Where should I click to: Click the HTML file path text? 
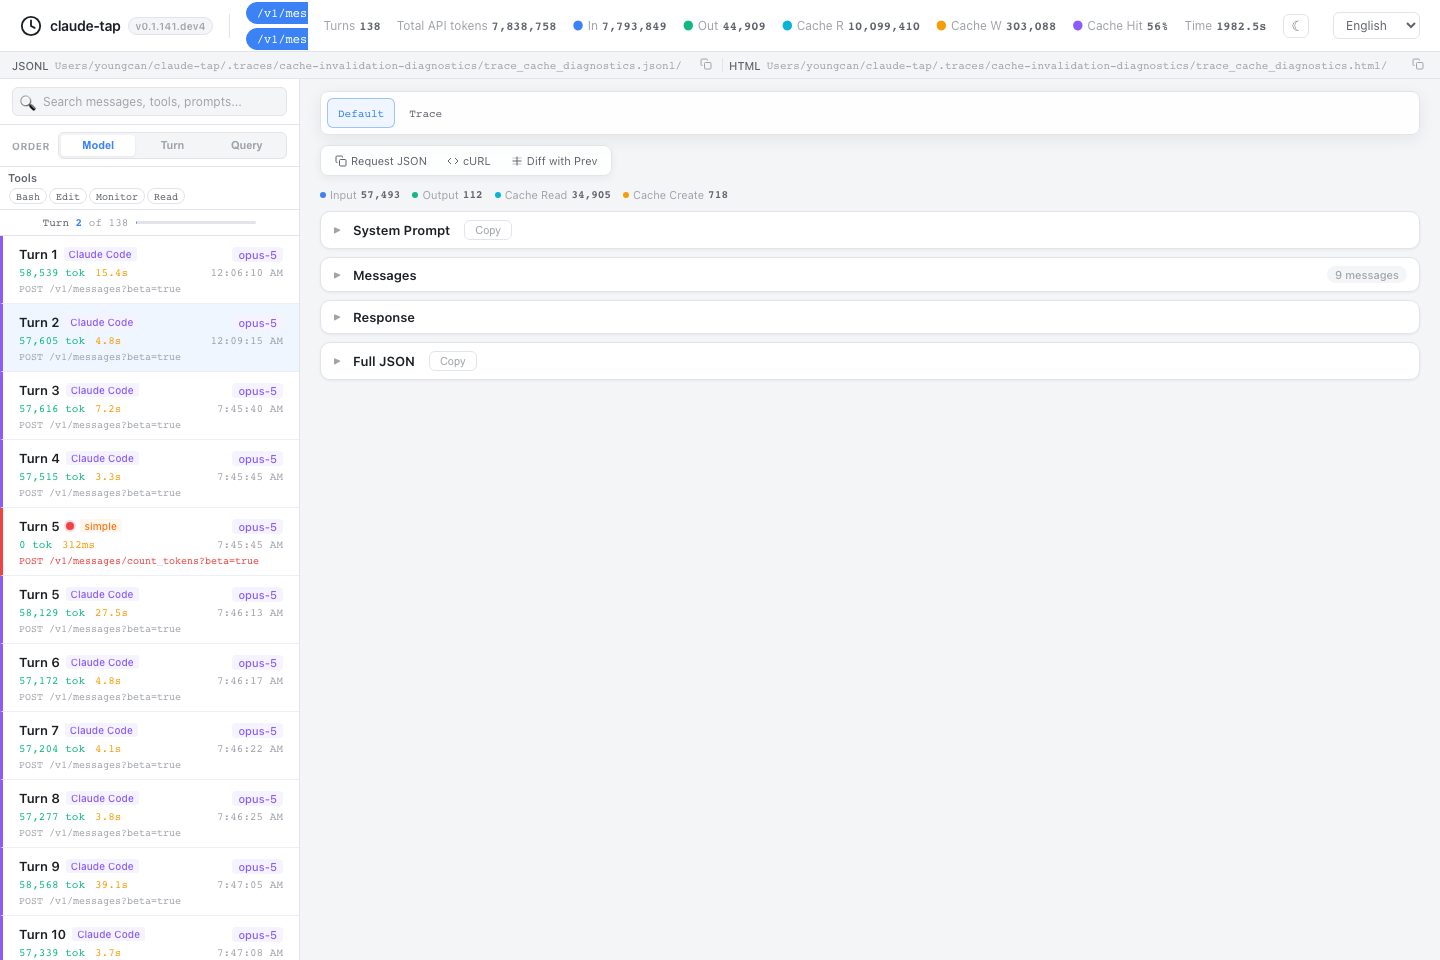tap(1077, 65)
